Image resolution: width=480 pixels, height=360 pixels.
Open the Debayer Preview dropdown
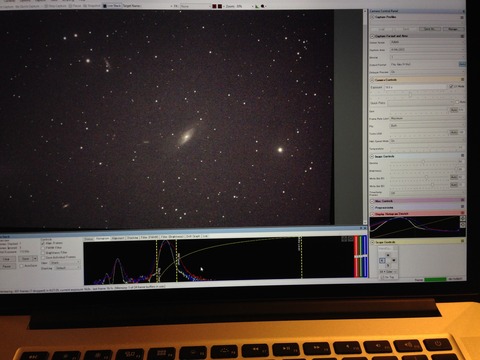pos(427,72)
